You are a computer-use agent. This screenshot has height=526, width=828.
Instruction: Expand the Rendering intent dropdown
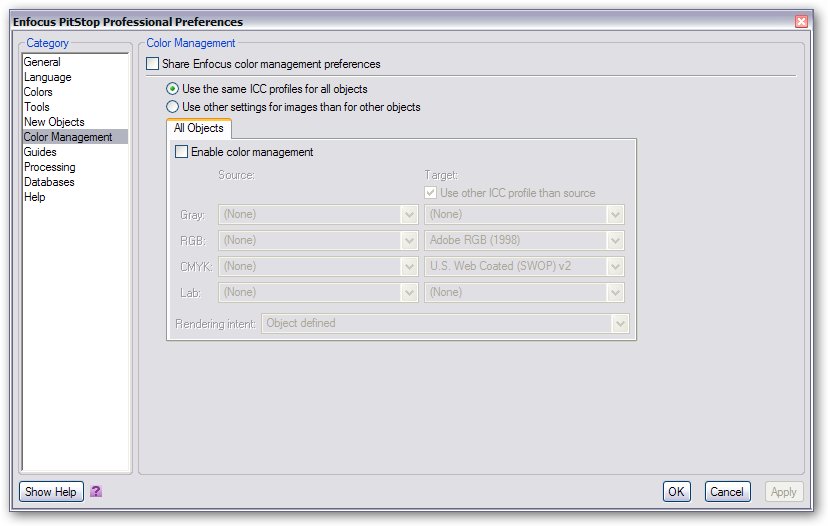point(445,323)
